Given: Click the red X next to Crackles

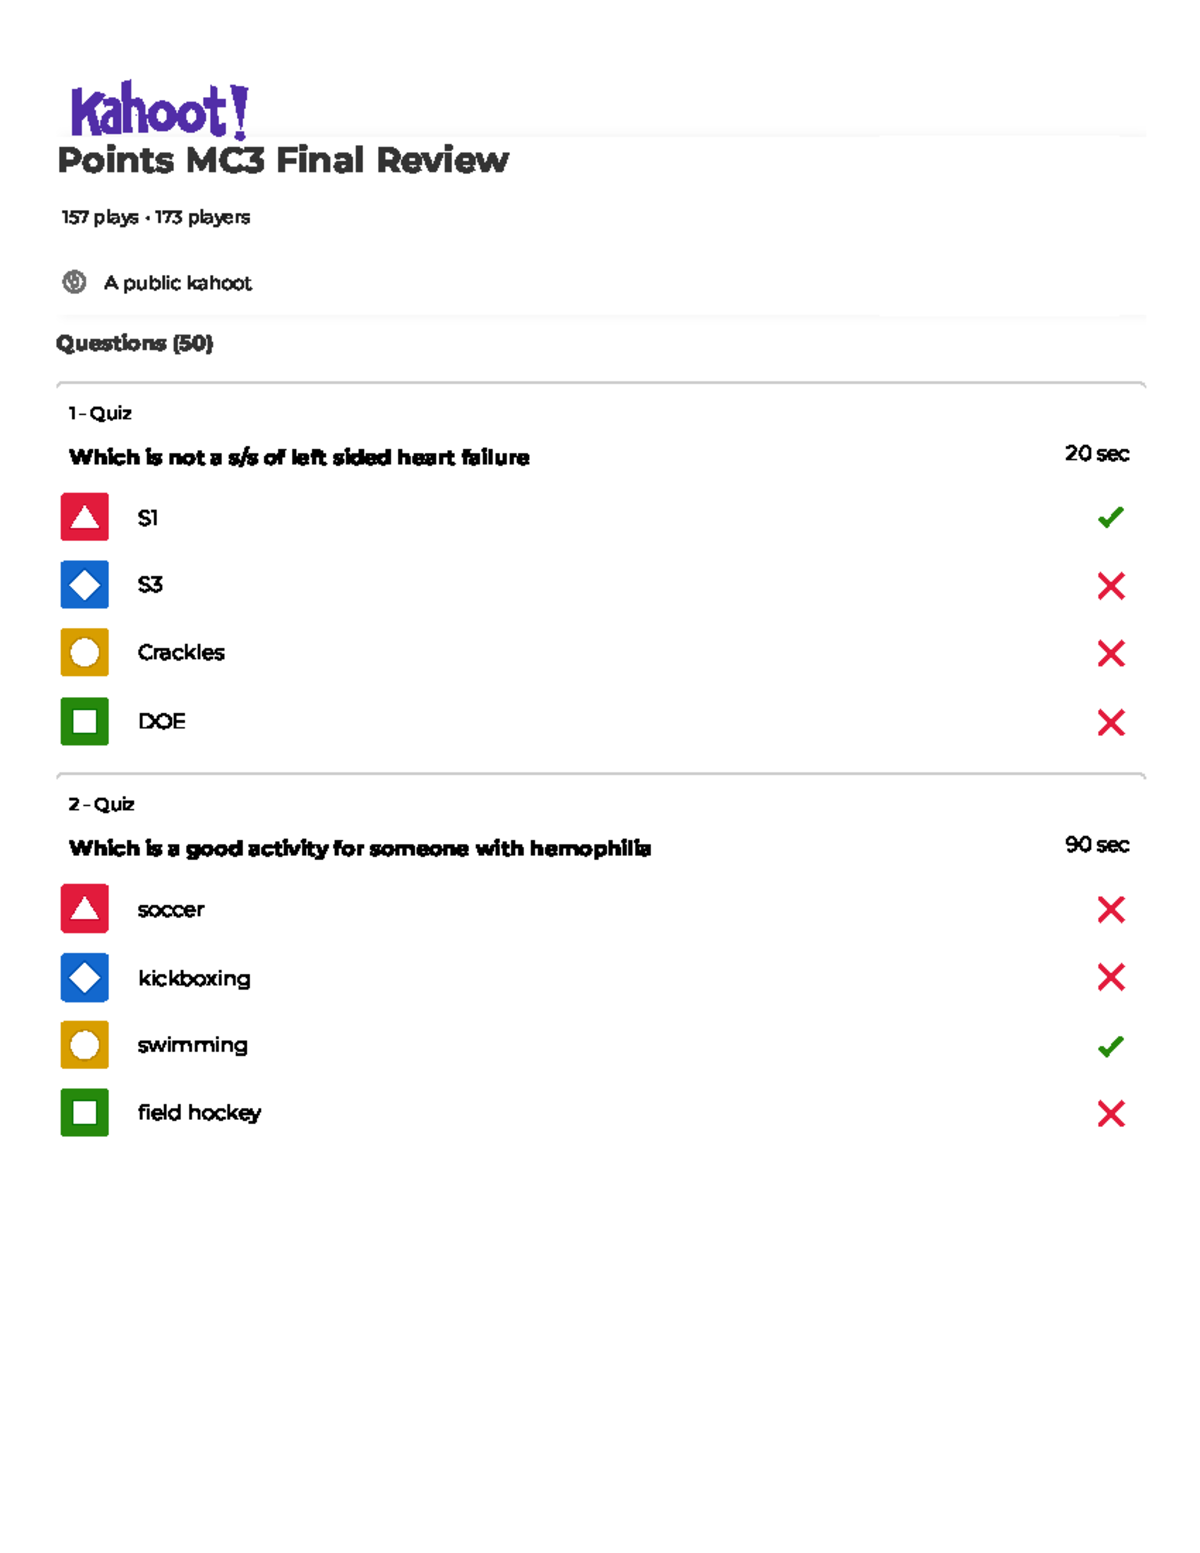Looking at the screenshot, I should pos(1111,653).
